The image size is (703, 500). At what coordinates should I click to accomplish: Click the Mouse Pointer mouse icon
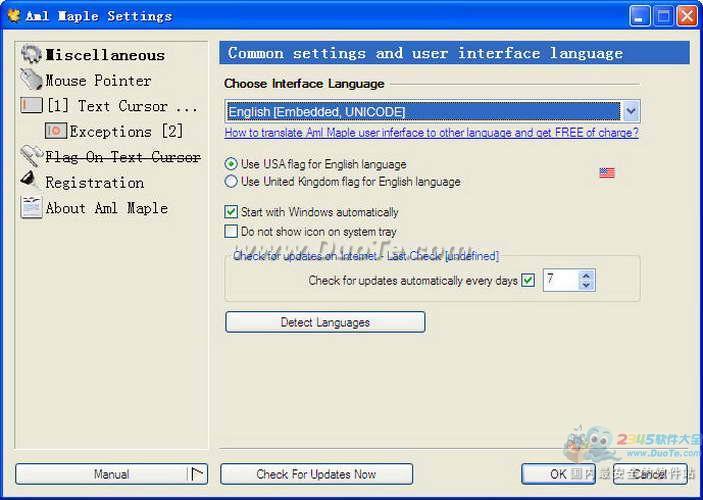(31, 79)
